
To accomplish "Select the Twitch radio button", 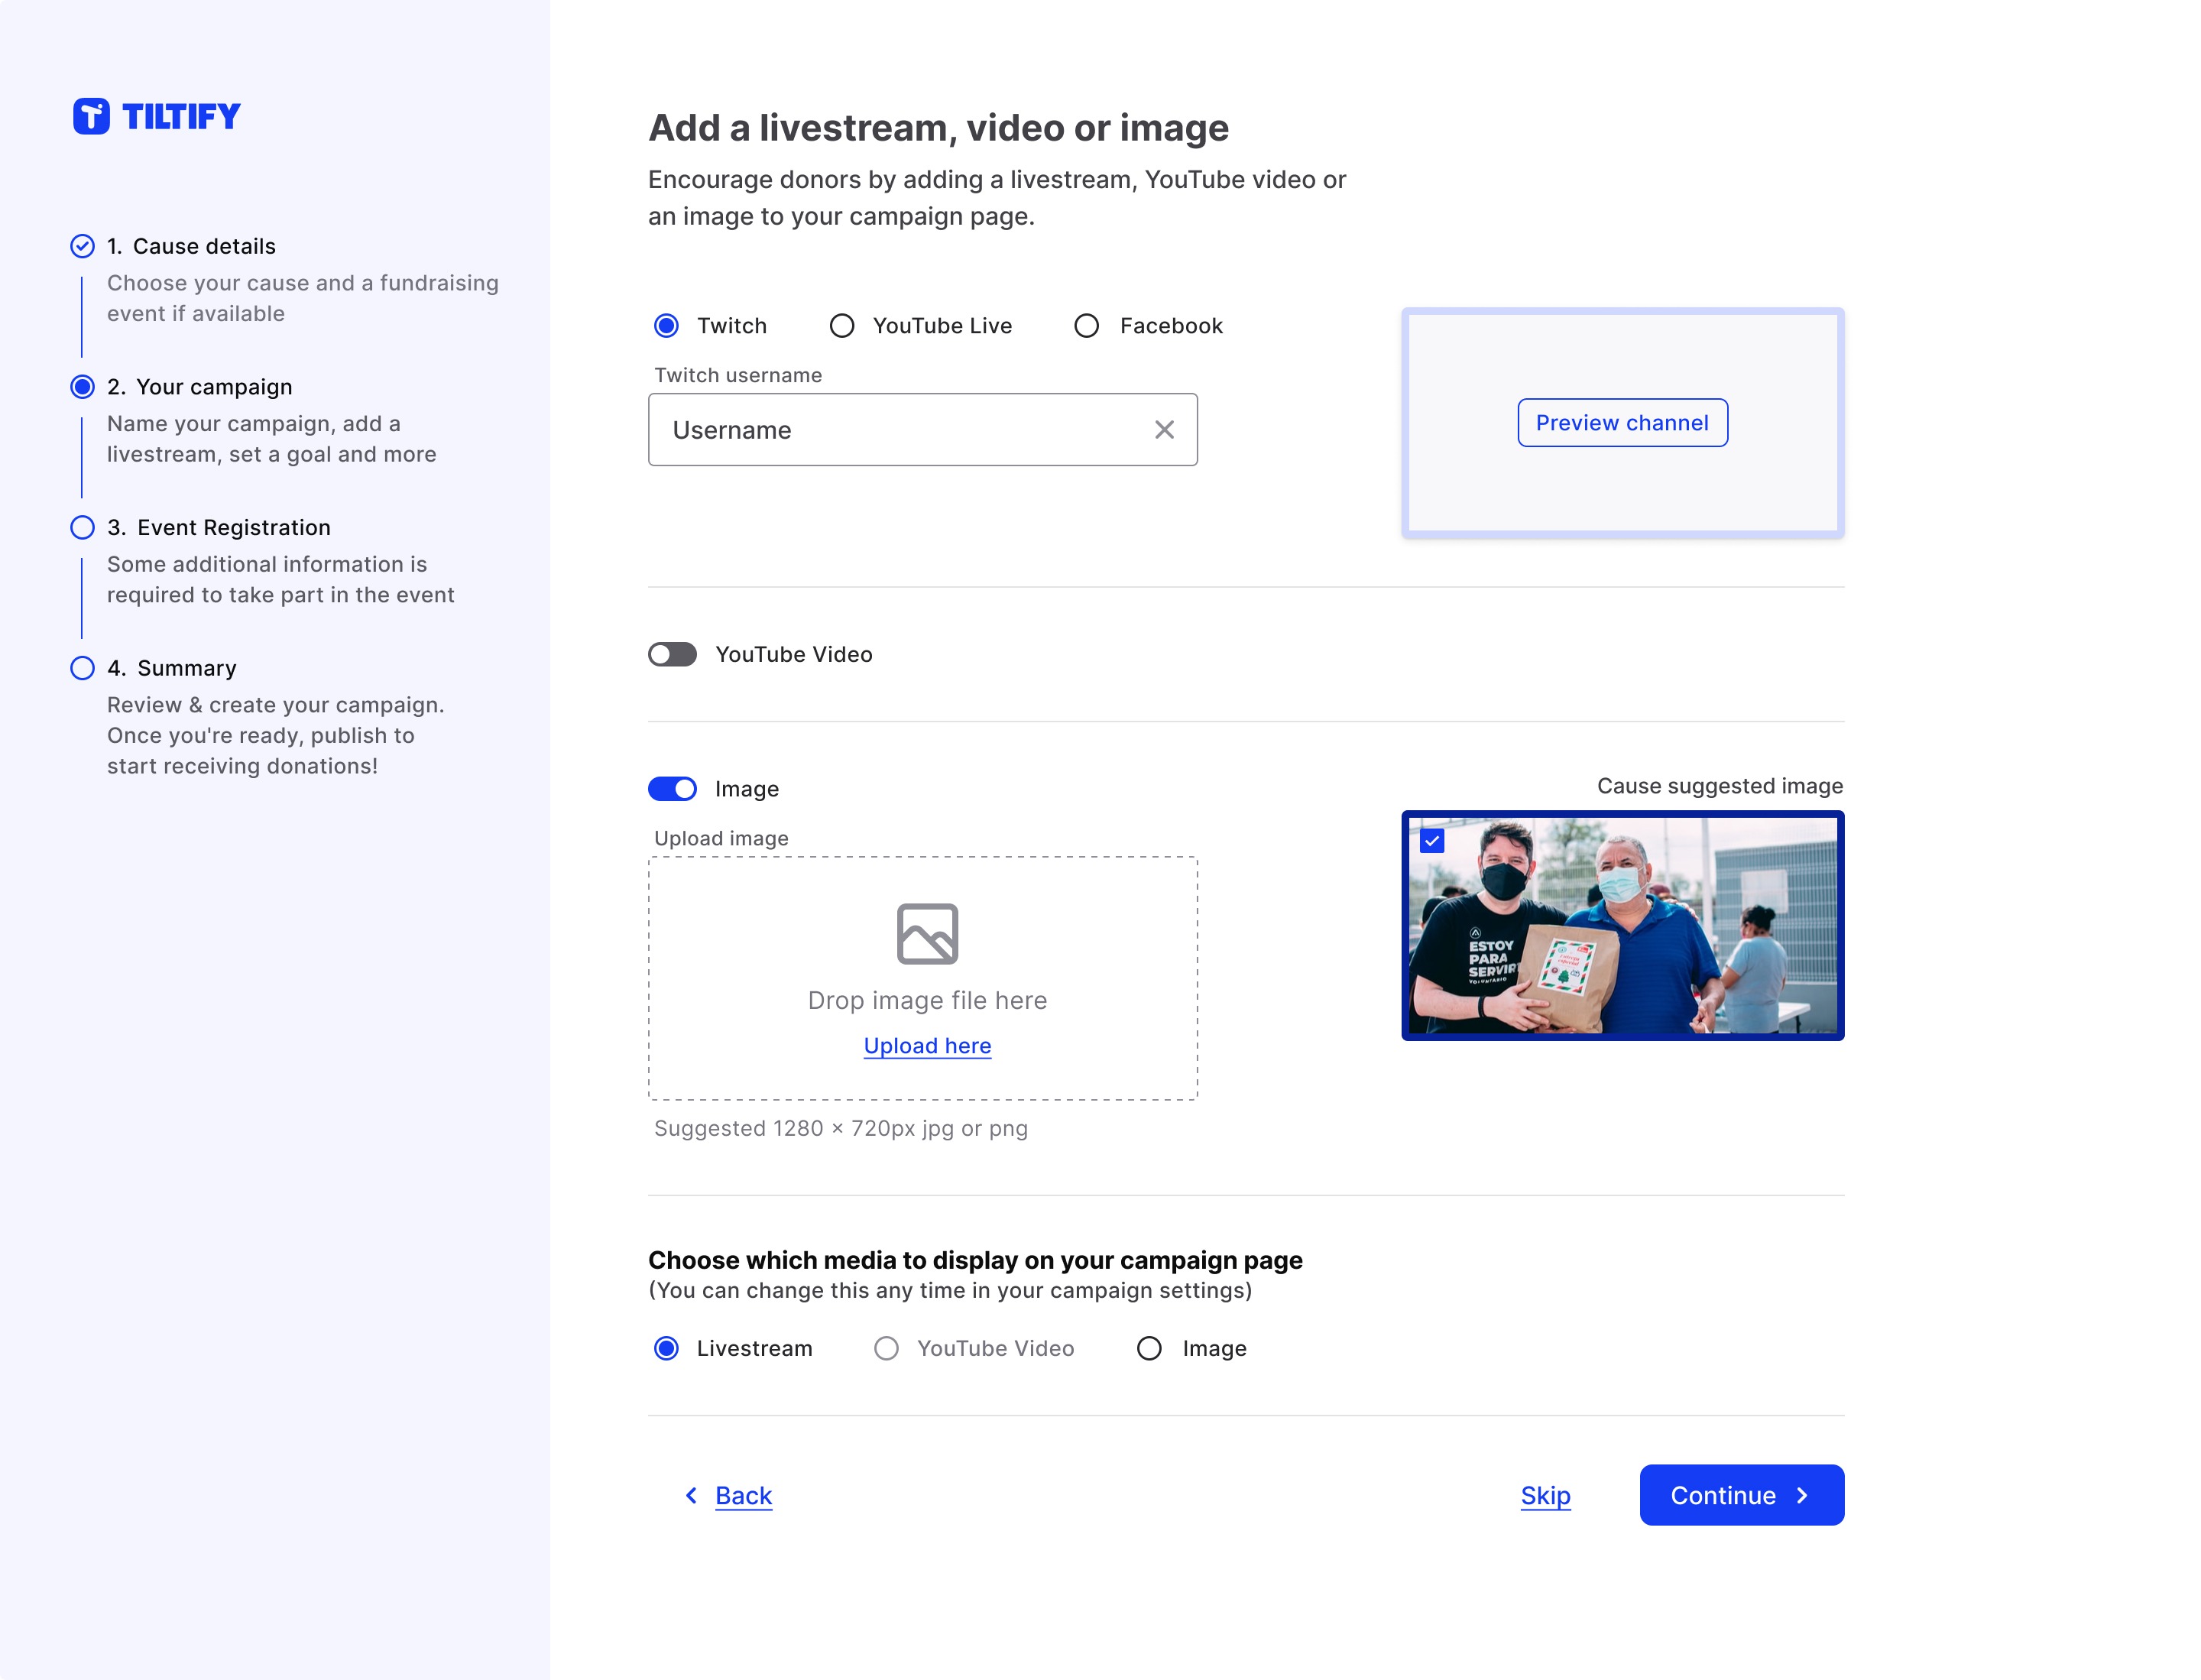I will (666, 326).
